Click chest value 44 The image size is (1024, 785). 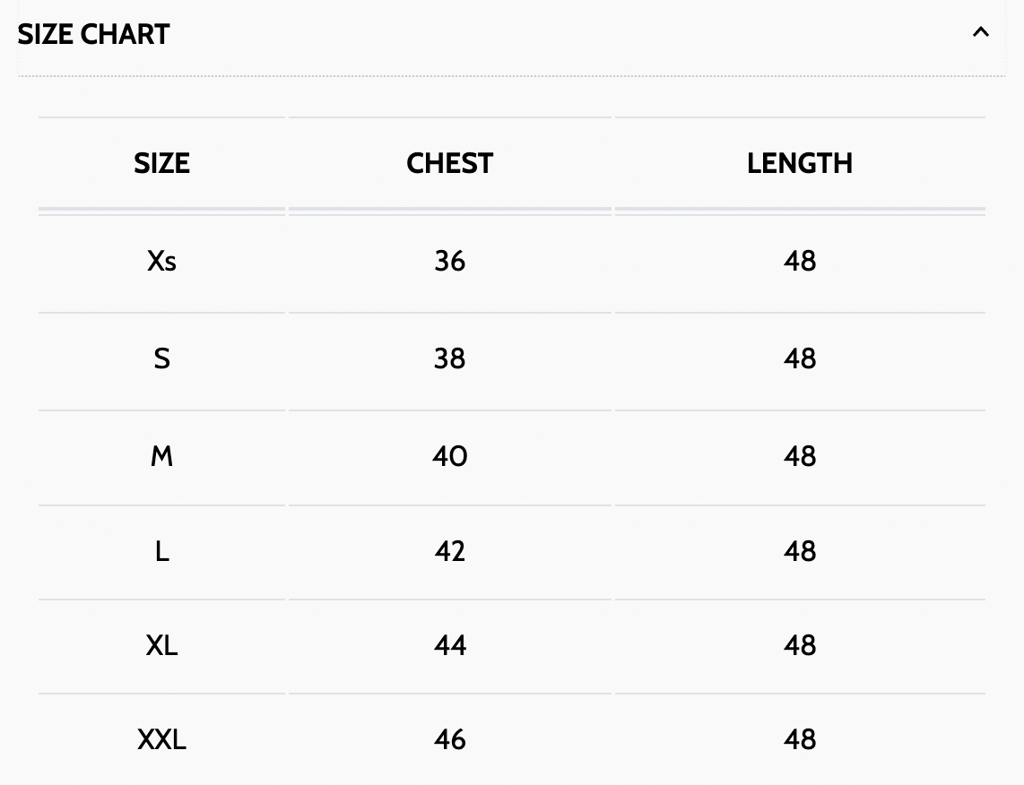(x=450, y=645)
